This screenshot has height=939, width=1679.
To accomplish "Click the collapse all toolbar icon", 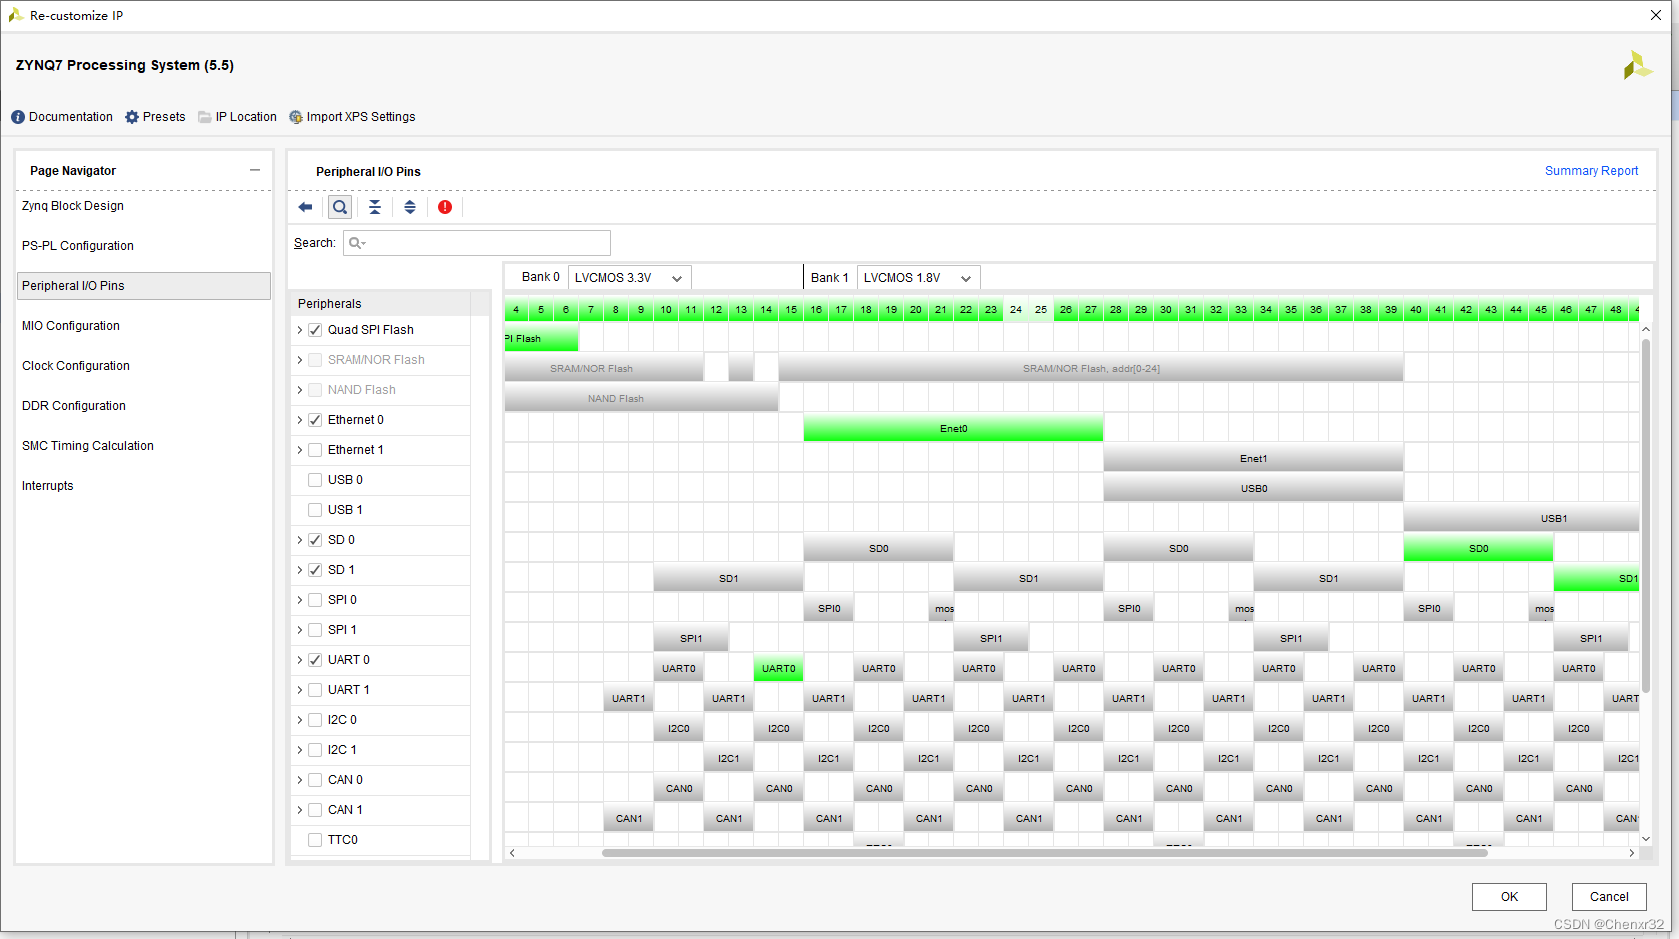I will [x=375, y=207].
